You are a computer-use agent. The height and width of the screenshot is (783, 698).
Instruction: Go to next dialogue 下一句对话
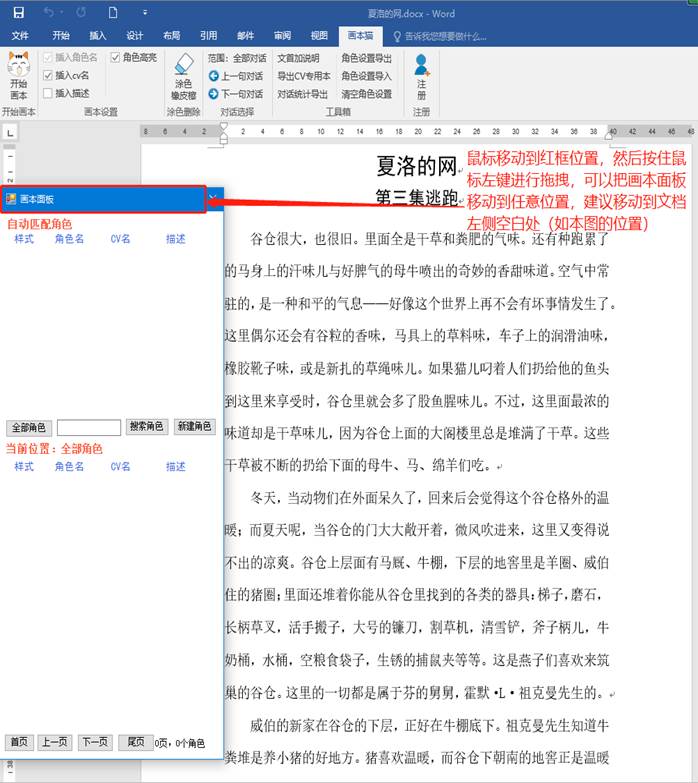(x=236, y=94)
